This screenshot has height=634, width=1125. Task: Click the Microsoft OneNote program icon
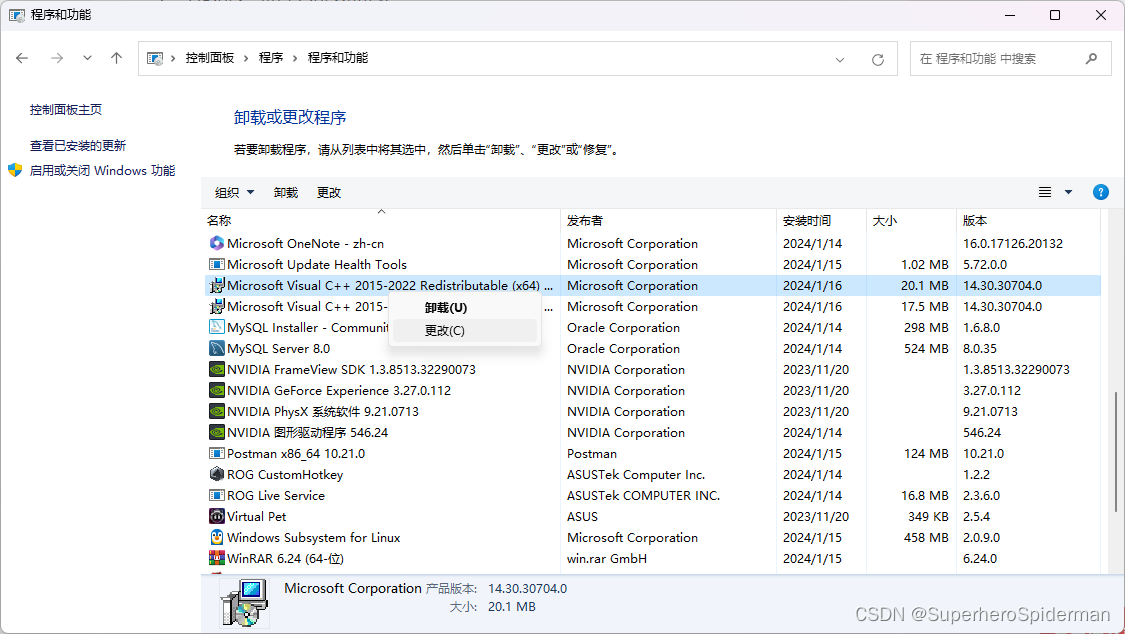point(217,243)
